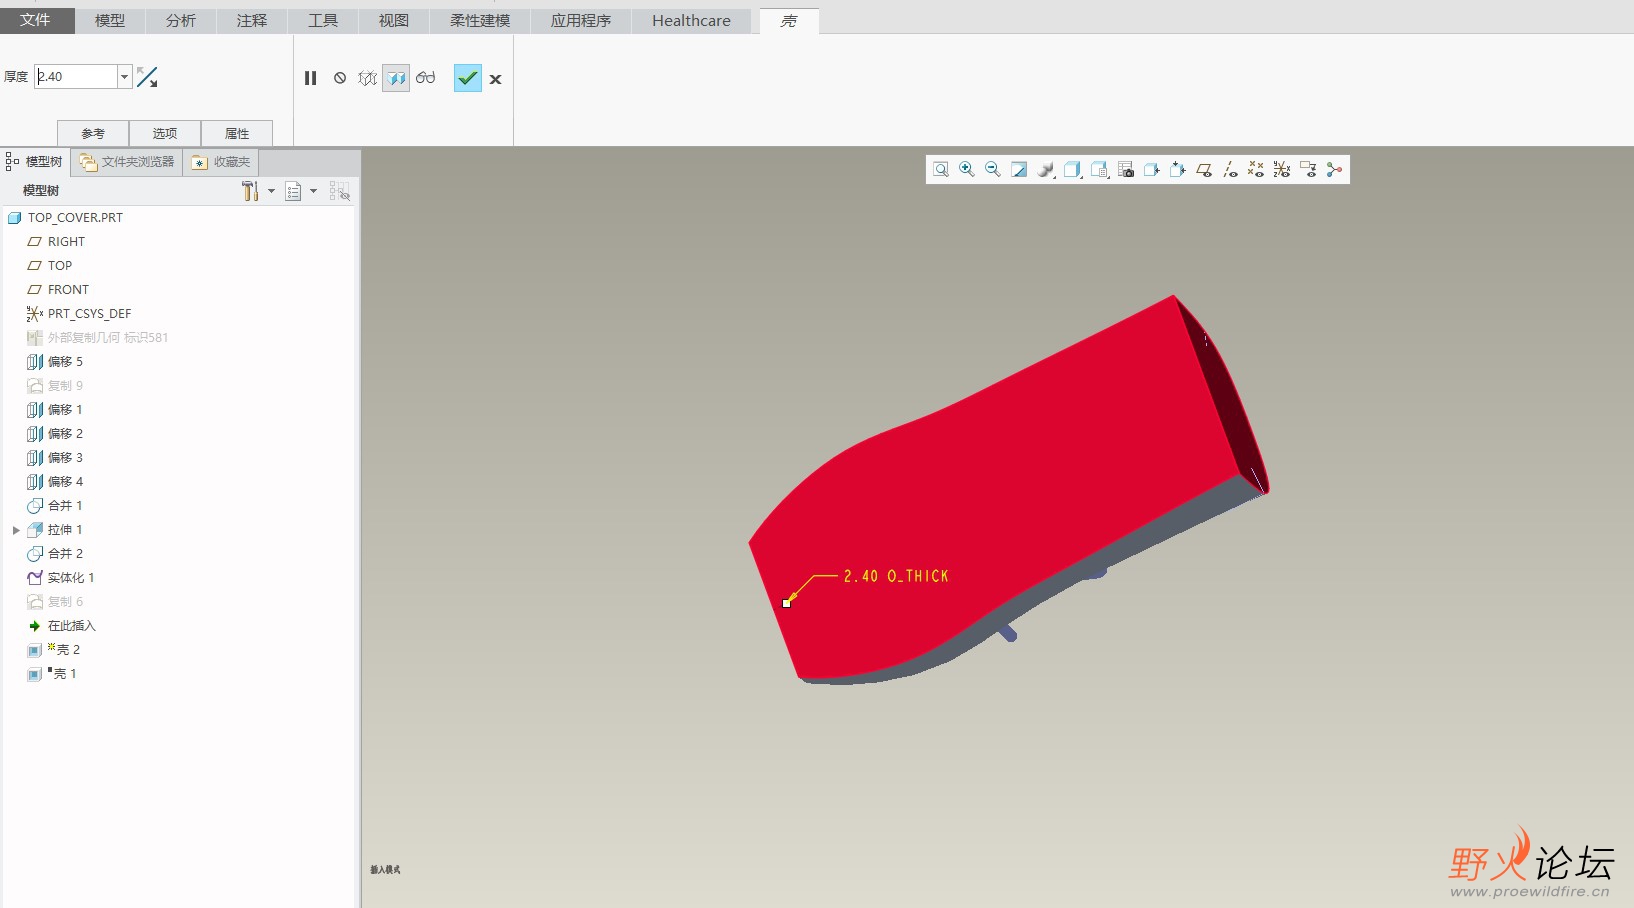The height and width of the screenshot is (908, 1634).
Task: Select the 壳 ribbon tab
Action: tap(789, 21)
